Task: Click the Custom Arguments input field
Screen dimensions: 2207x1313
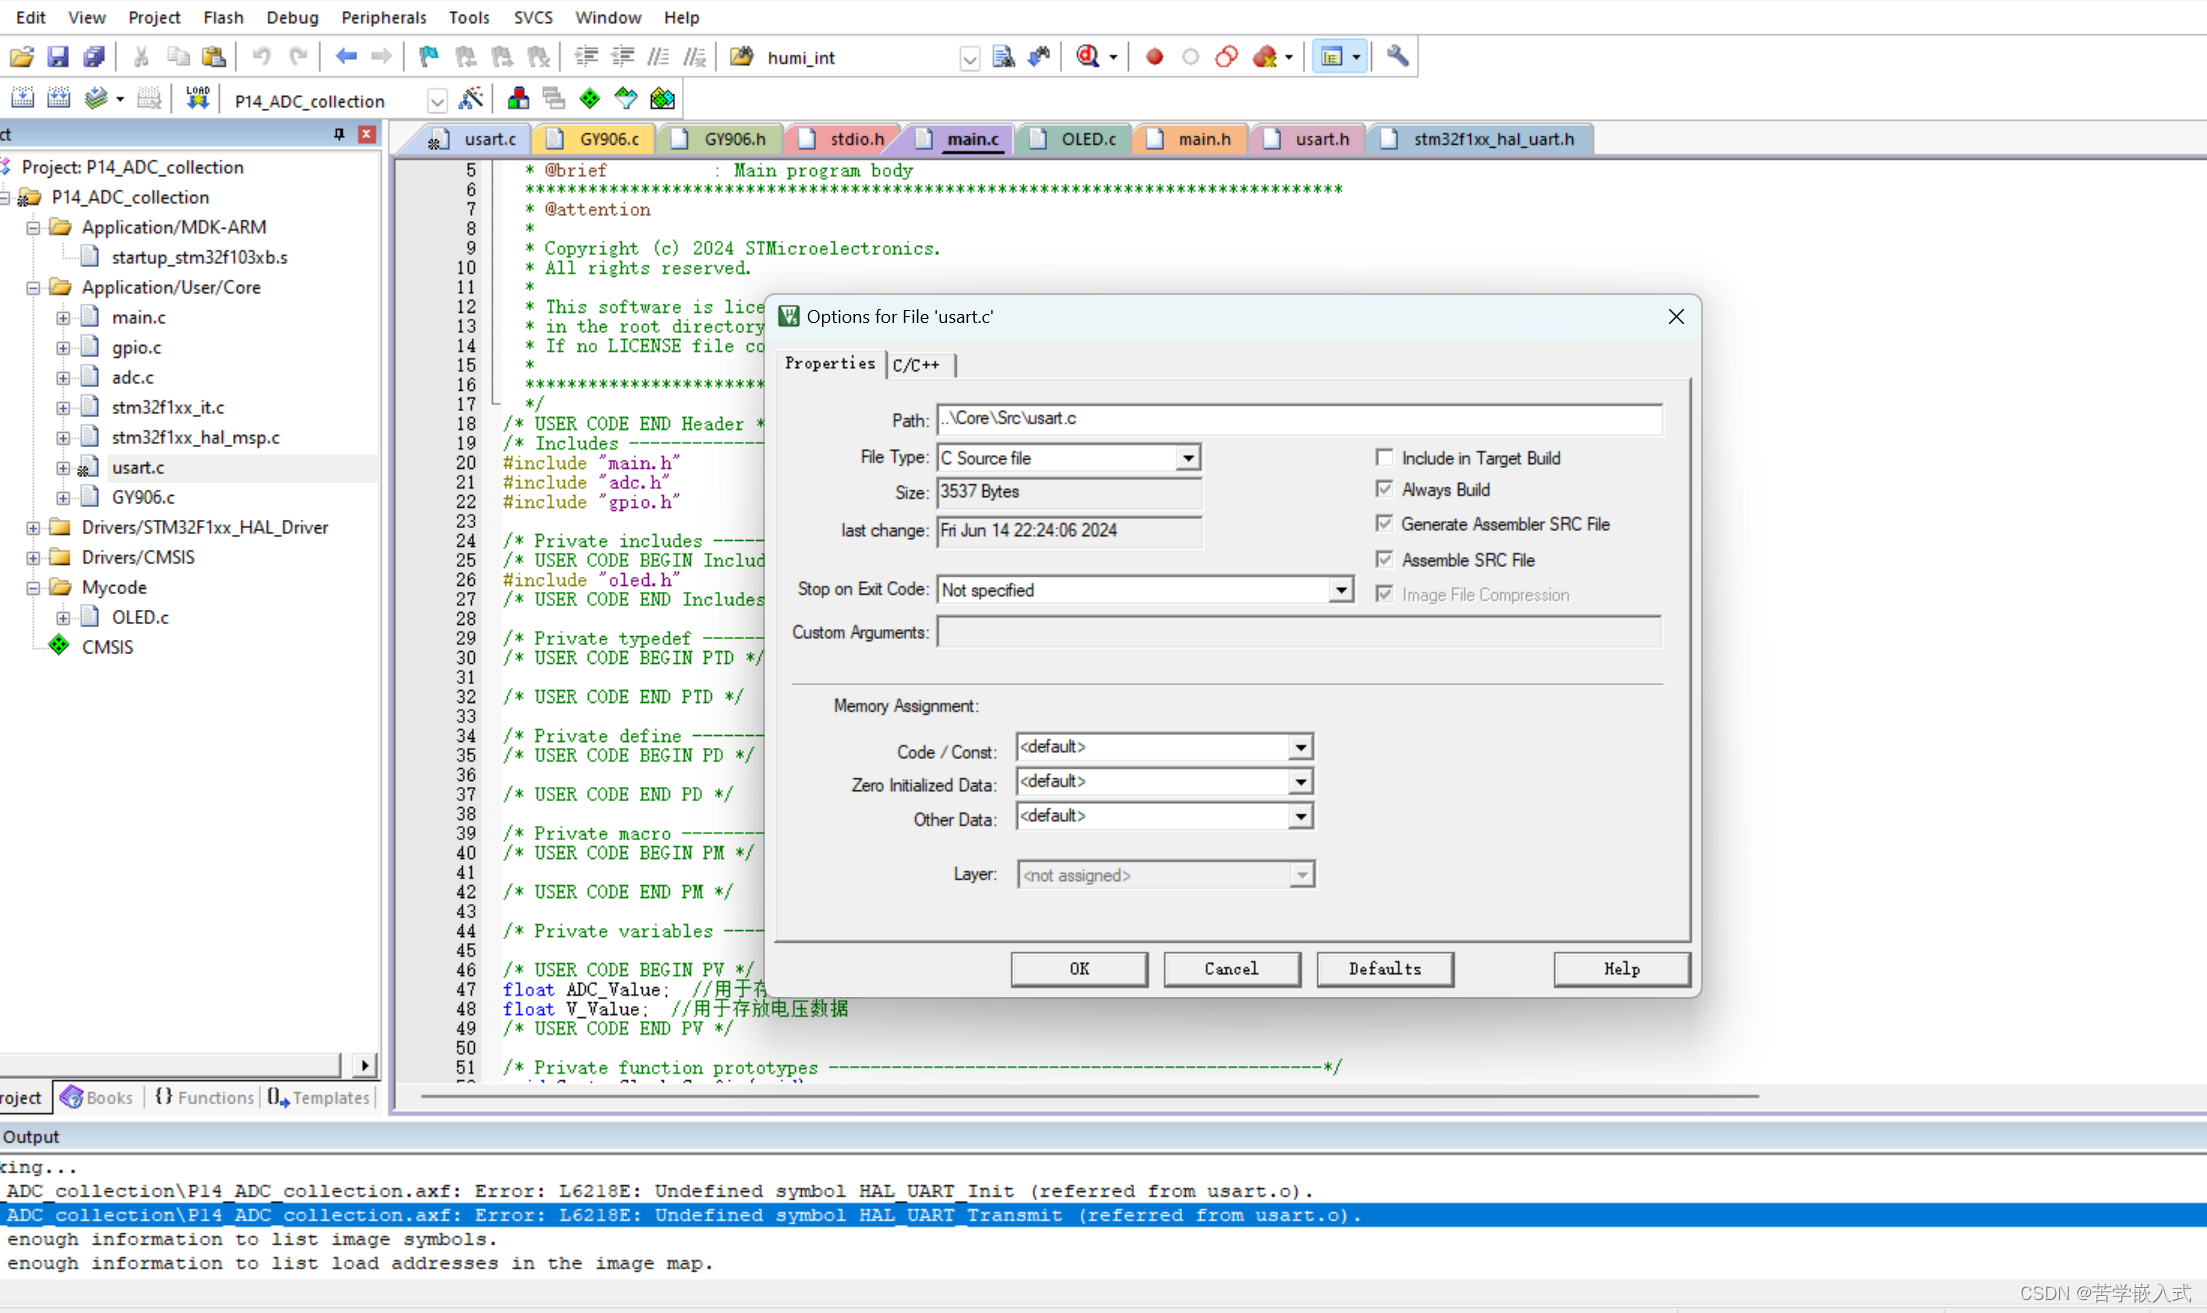Action: 1298,632
